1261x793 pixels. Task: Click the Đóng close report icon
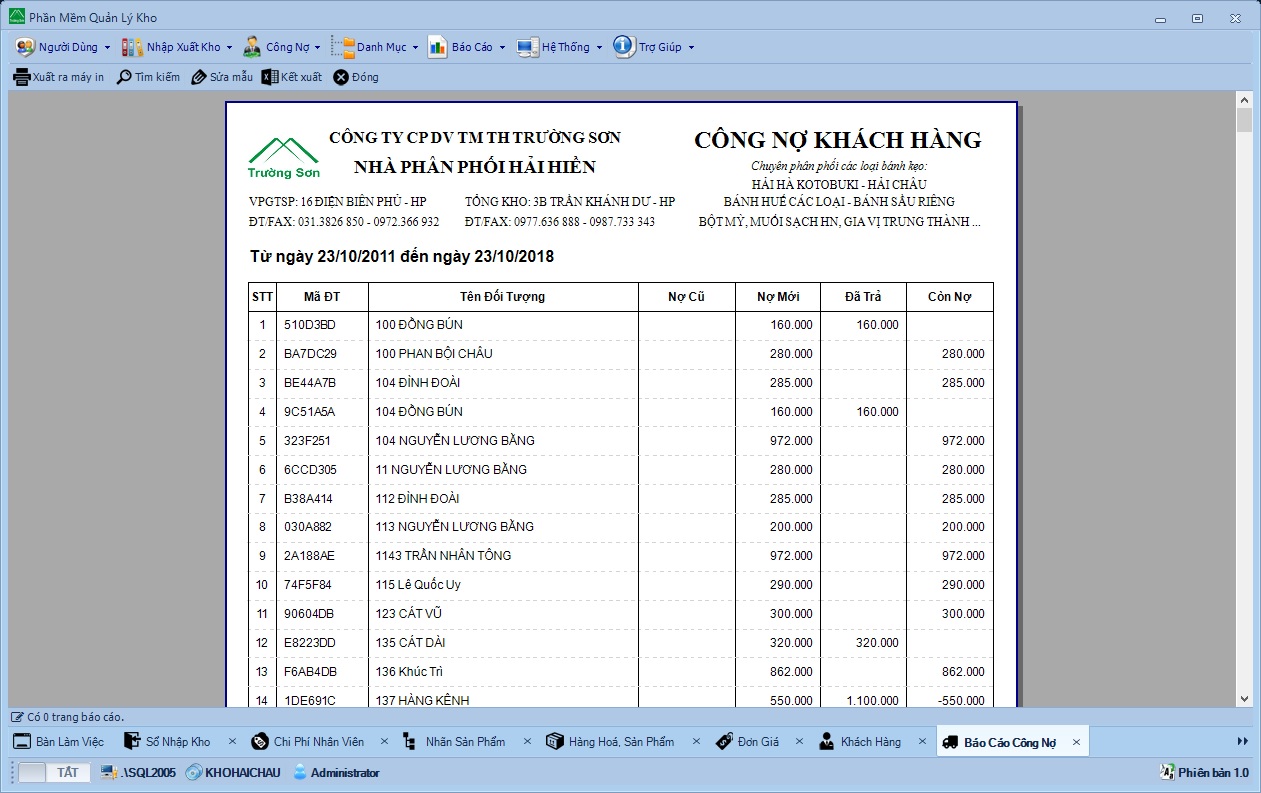tap(341, 77)
